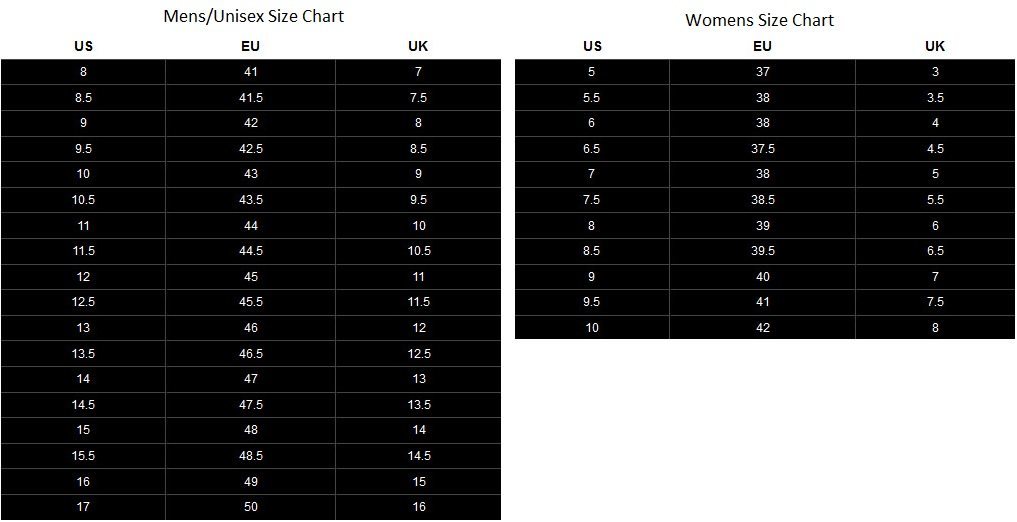The height and width of the screenshot is (522, 1017).
Task: Click the US header in Womens chart
Action: click(592, 46)
